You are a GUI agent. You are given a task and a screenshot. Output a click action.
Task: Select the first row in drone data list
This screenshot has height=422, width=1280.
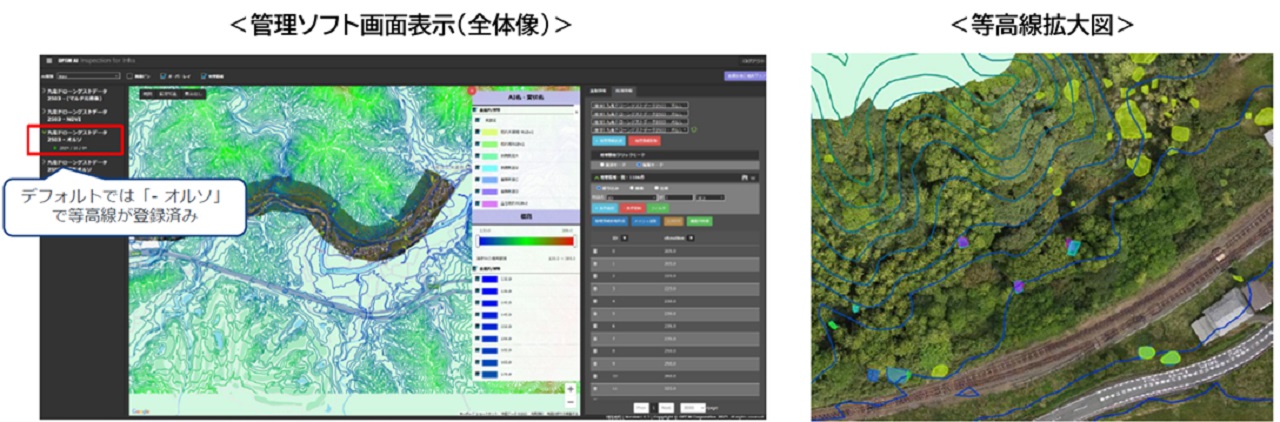(x=639, y=103)
